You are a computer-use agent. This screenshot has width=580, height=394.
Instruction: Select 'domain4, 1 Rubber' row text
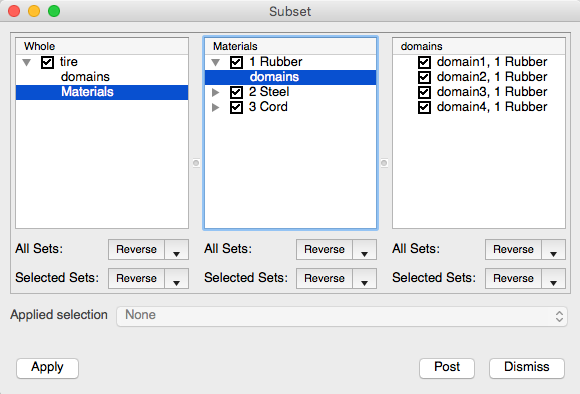pos(492,107)
